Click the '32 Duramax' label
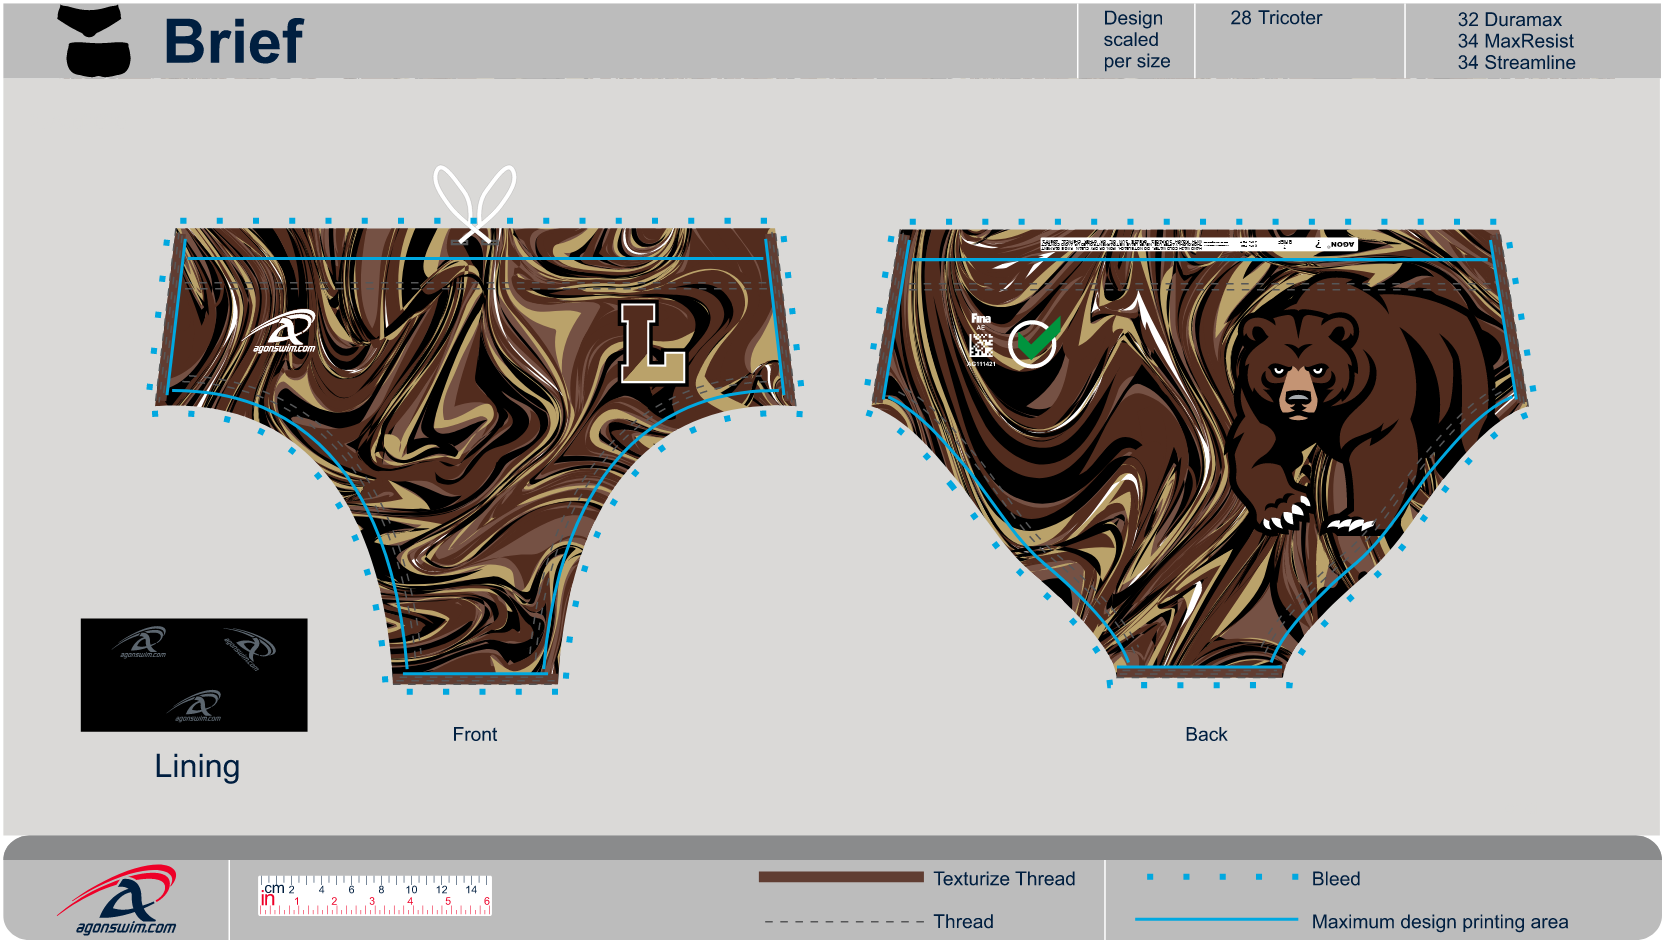This screenshot has width=1662, height=943. (1509, 20)
